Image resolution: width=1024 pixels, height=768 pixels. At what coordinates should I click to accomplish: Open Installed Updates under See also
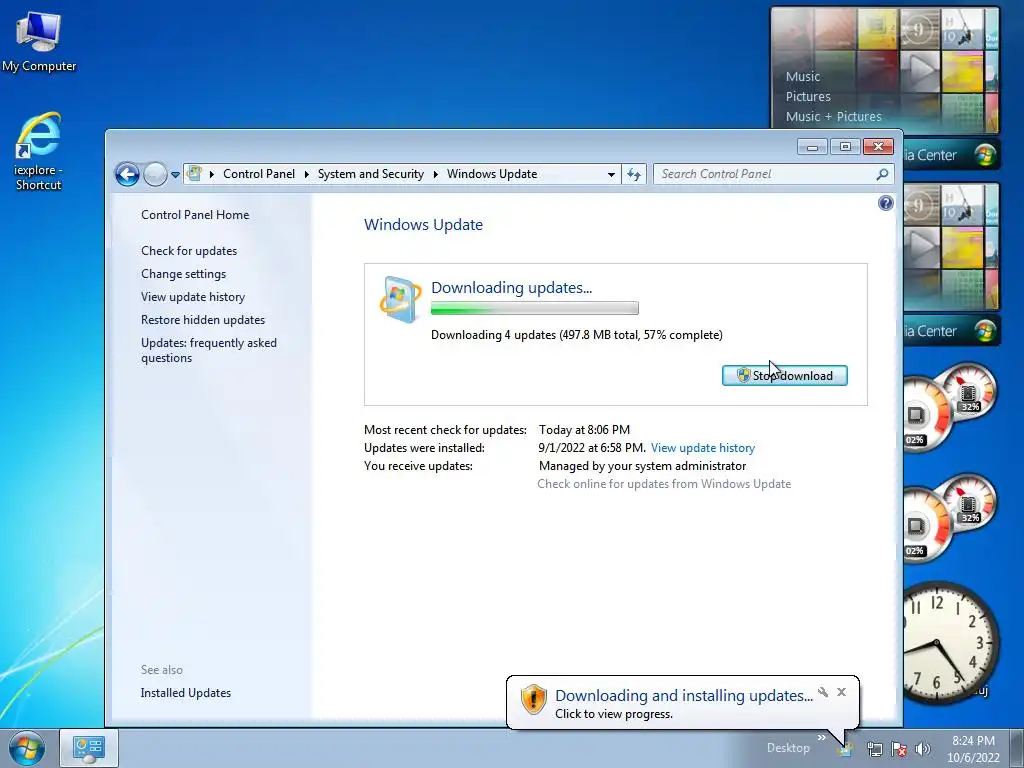coord(185,693)
